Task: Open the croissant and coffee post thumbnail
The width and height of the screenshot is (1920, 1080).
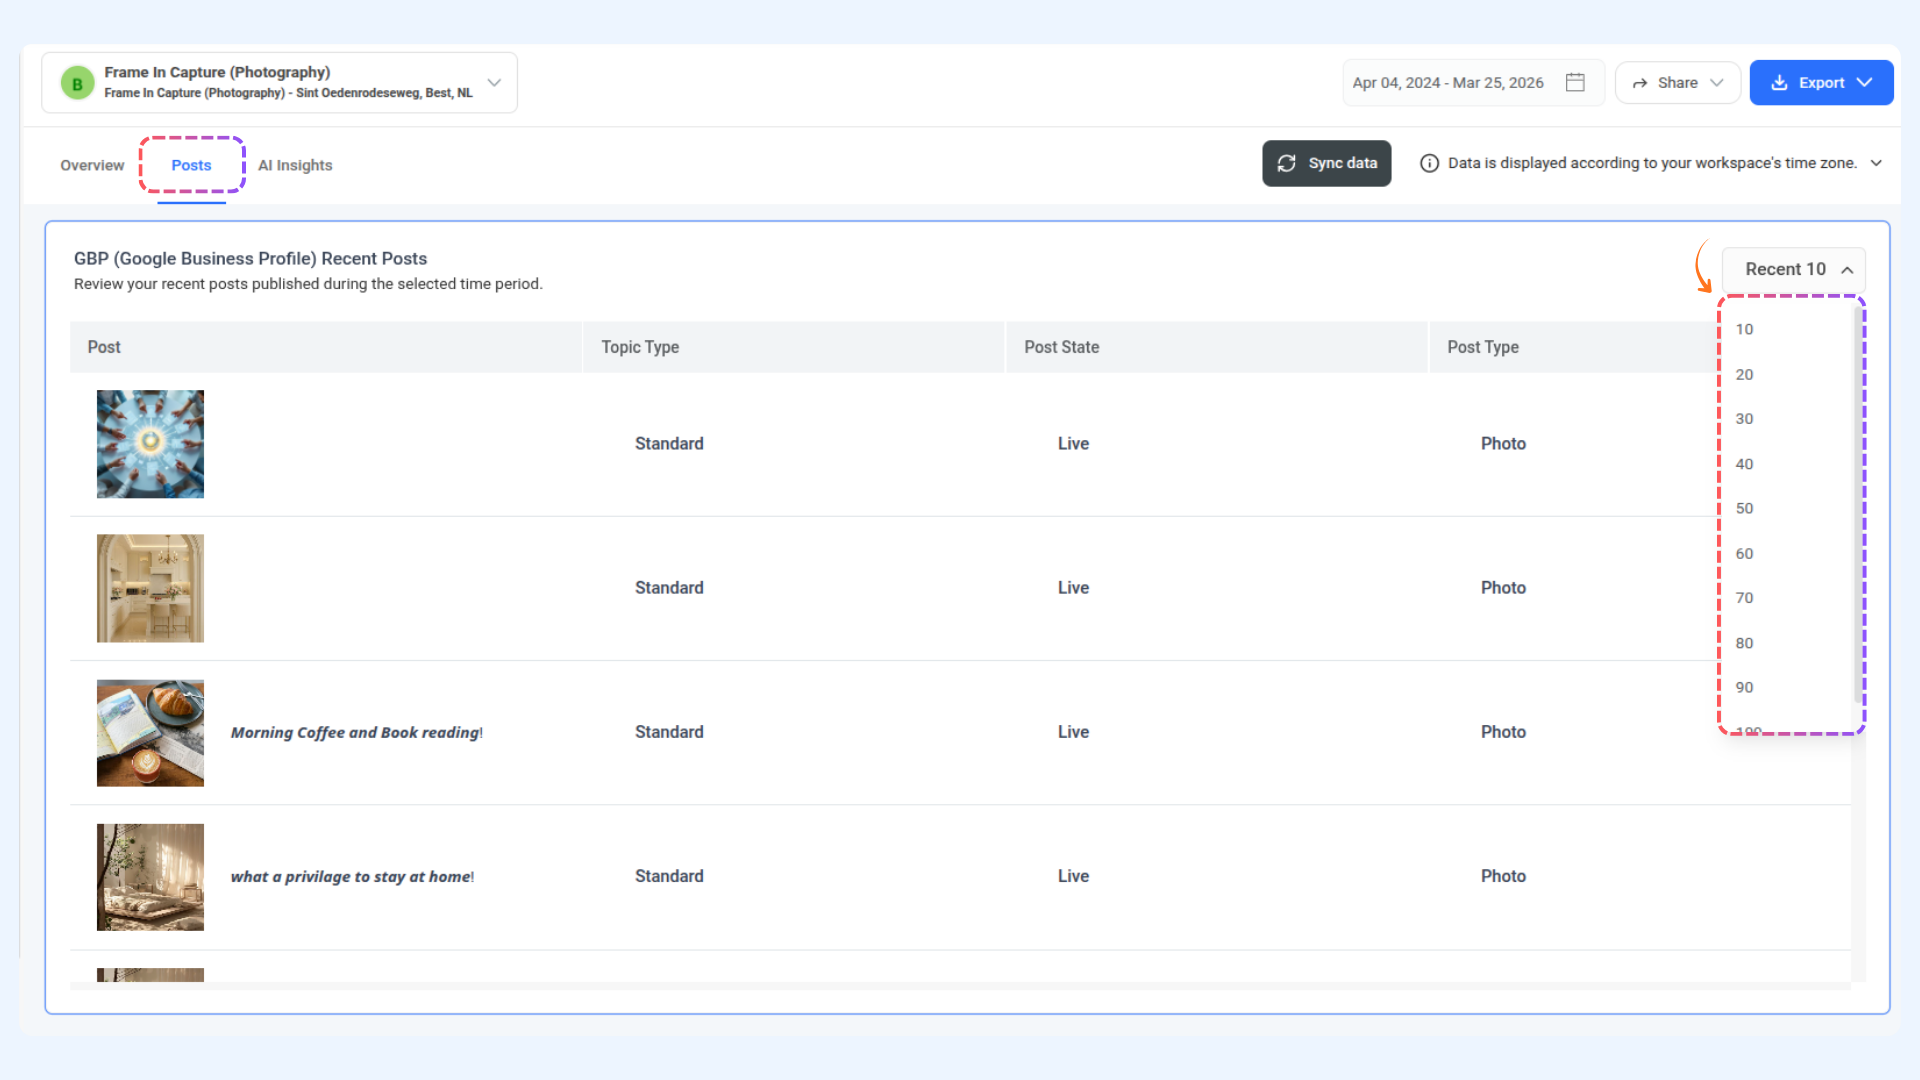Action: tap(150, 733)
